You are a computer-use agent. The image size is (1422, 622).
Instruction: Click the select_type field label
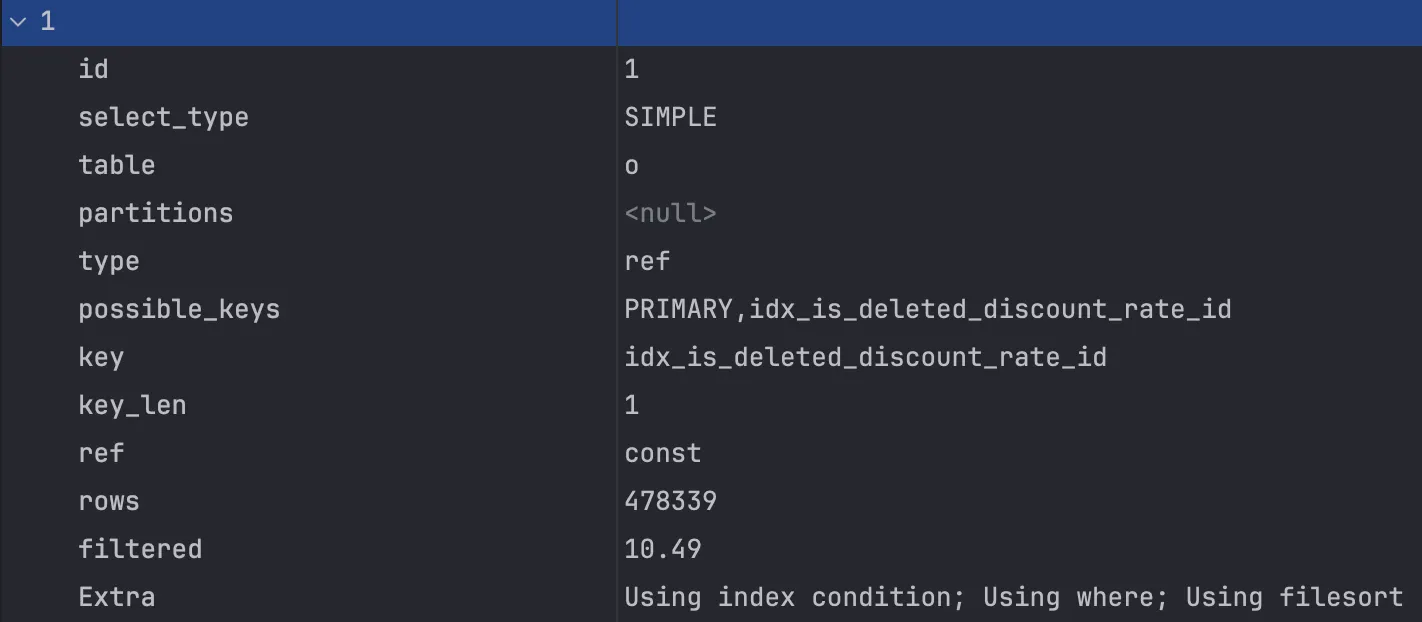(x=163, y=117)
